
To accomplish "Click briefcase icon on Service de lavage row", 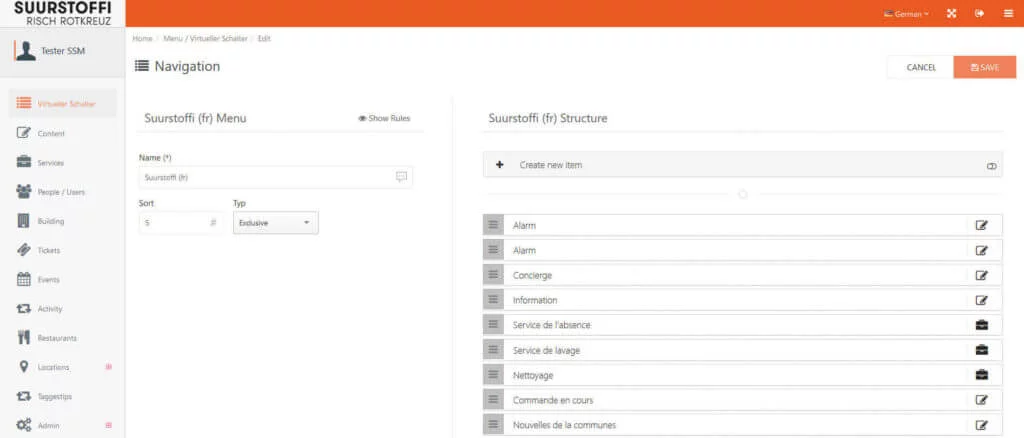I will (x=981, y=350).
